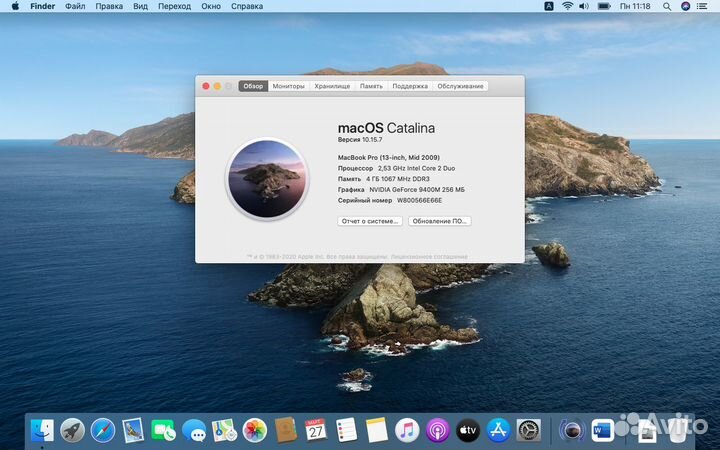Open Notes yellow notepad icon

(x=377, y=431)
